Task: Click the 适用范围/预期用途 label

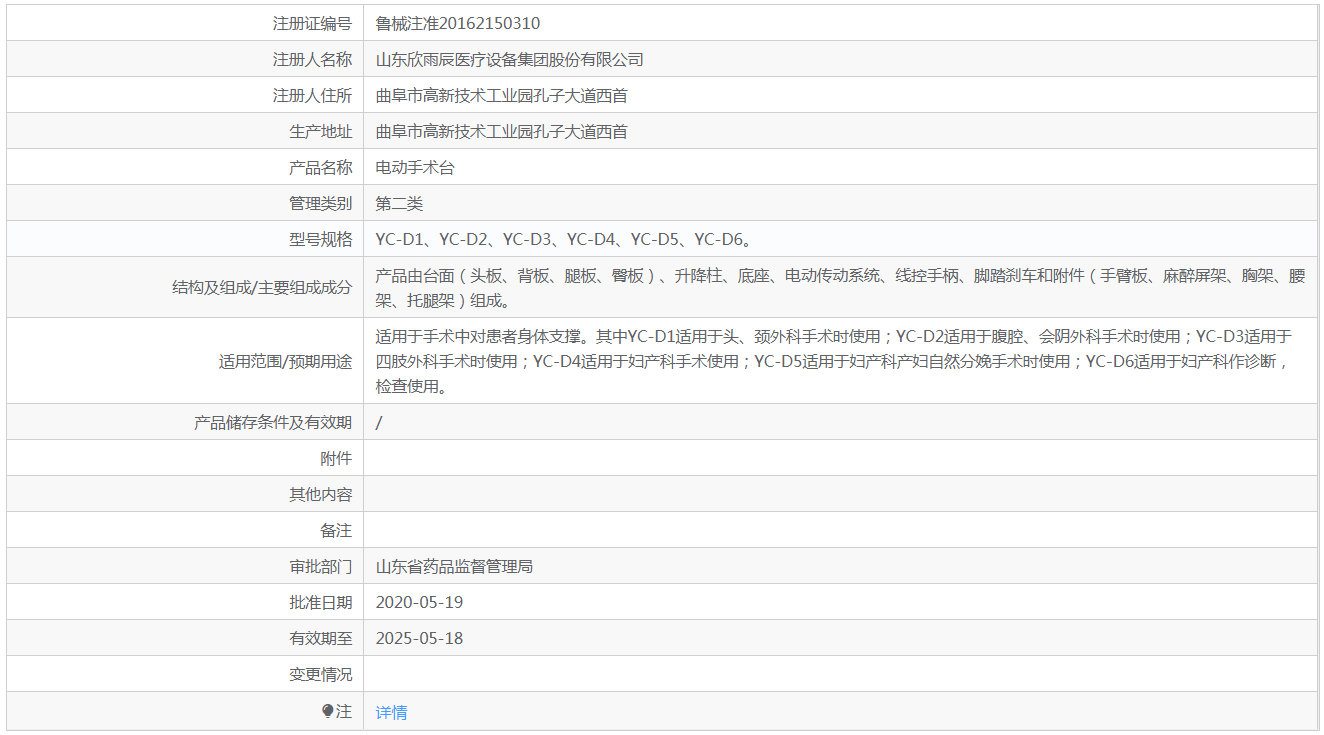Action: 285,361
